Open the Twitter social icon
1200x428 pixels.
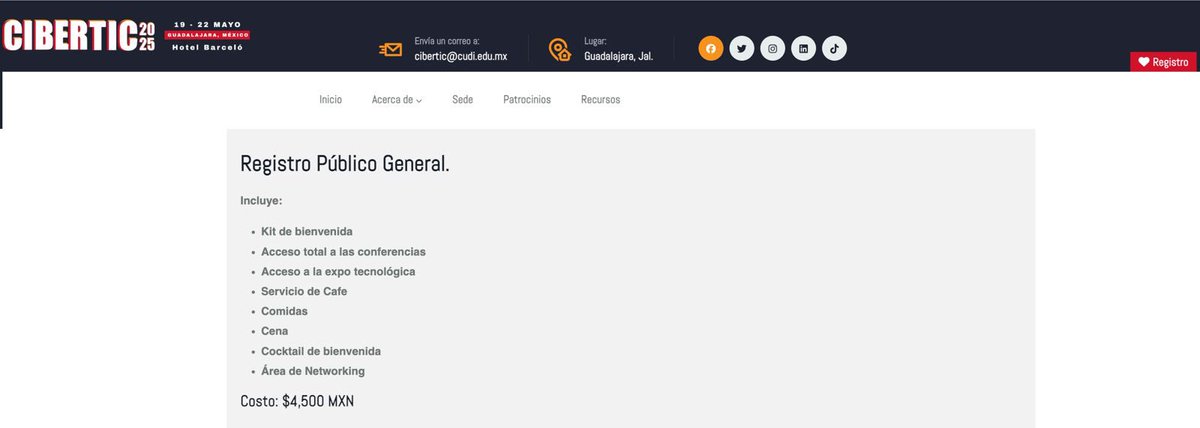(x=741, y=49)
